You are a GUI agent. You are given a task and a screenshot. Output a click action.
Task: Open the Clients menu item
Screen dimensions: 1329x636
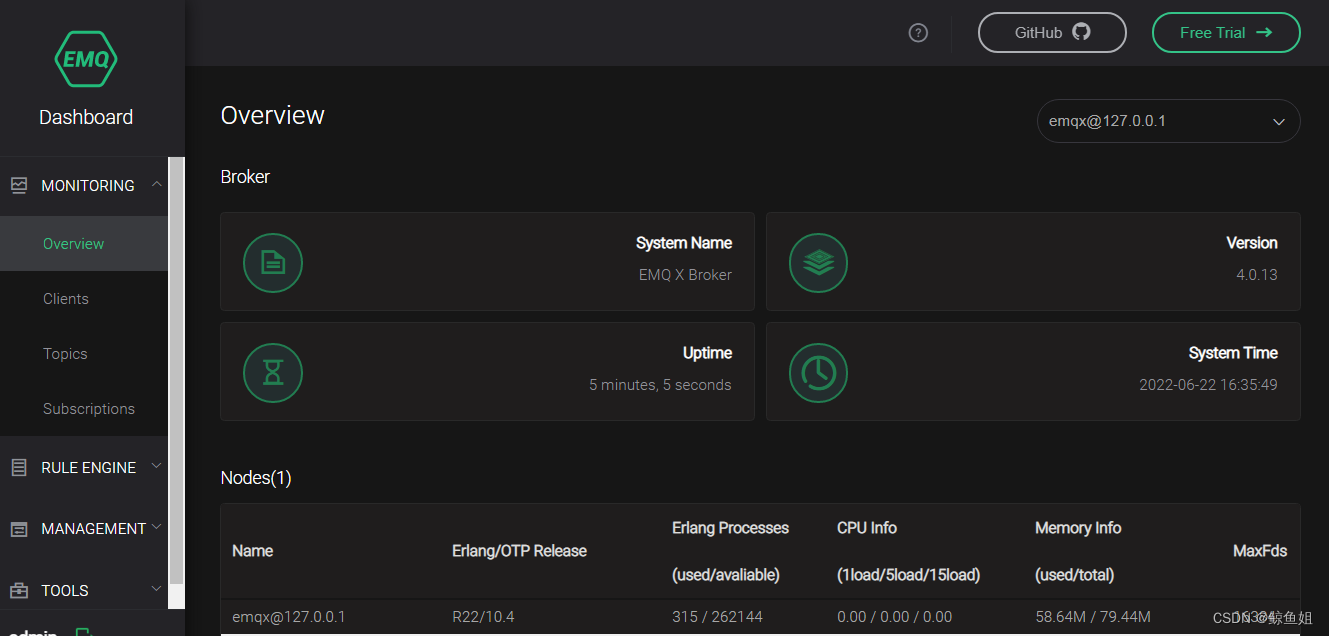84,298
